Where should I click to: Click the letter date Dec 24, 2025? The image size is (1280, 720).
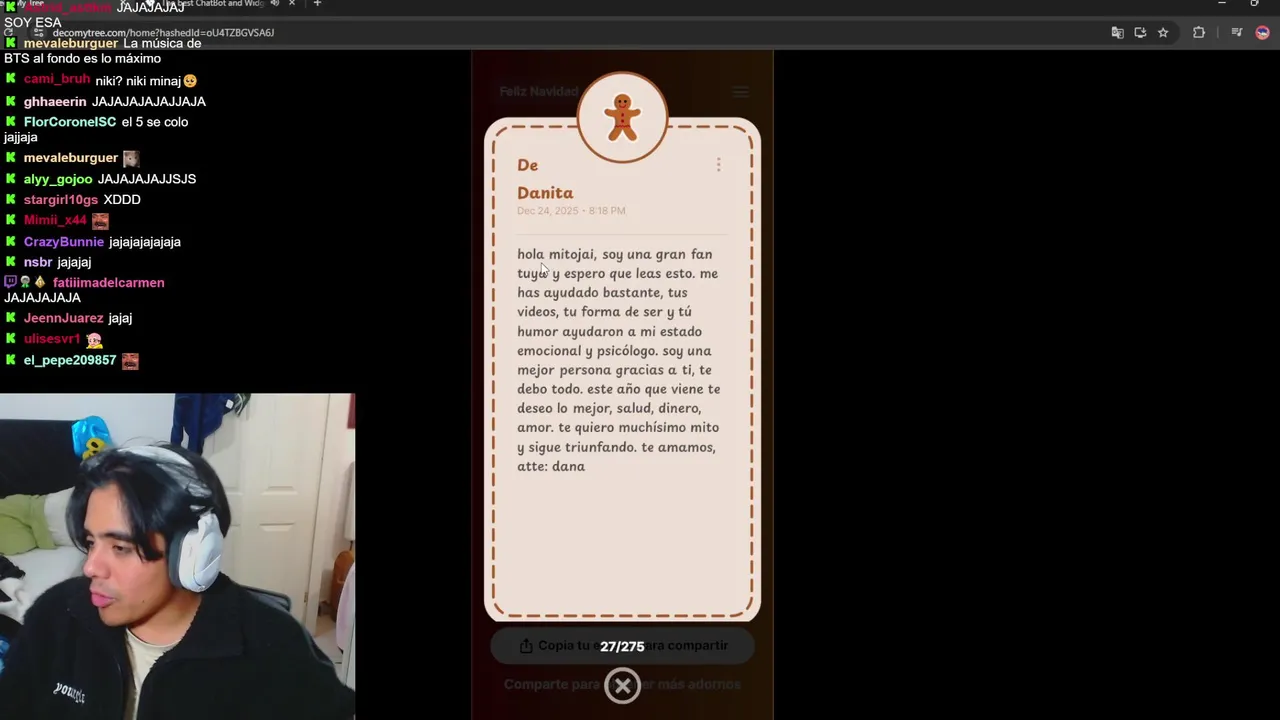(571, 211)
